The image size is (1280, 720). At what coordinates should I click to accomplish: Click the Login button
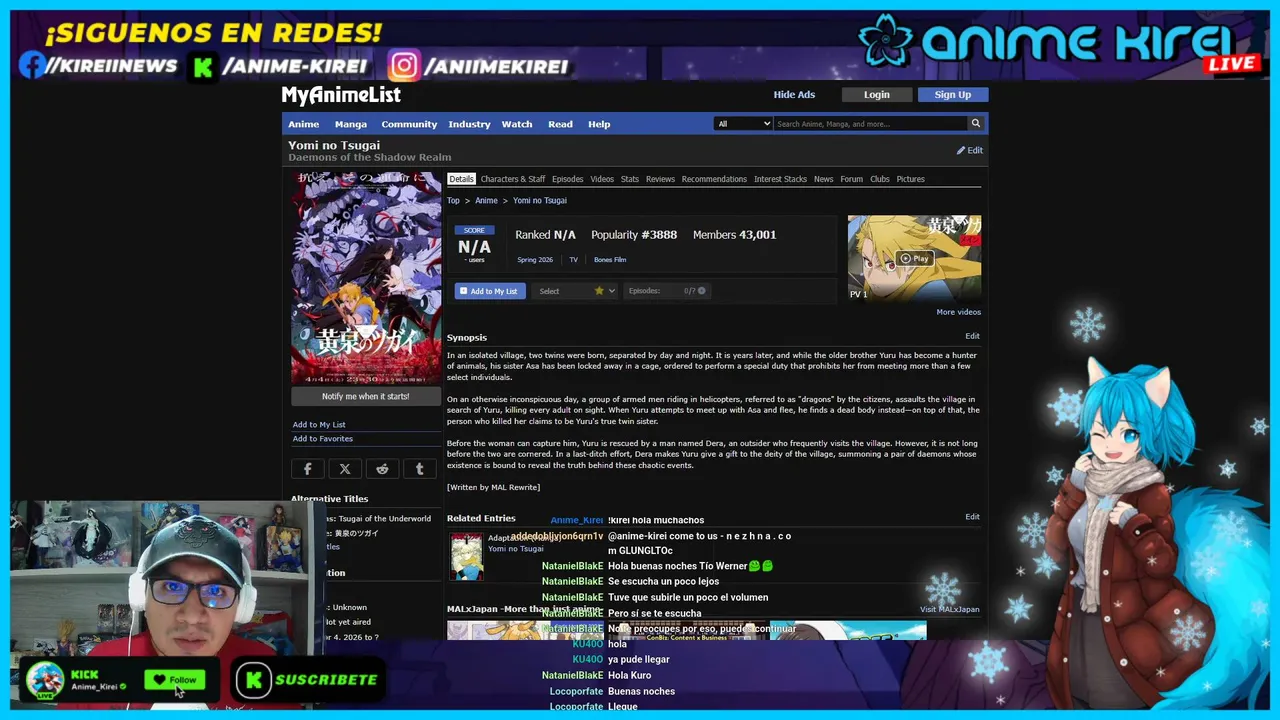[x=876, y=95]
